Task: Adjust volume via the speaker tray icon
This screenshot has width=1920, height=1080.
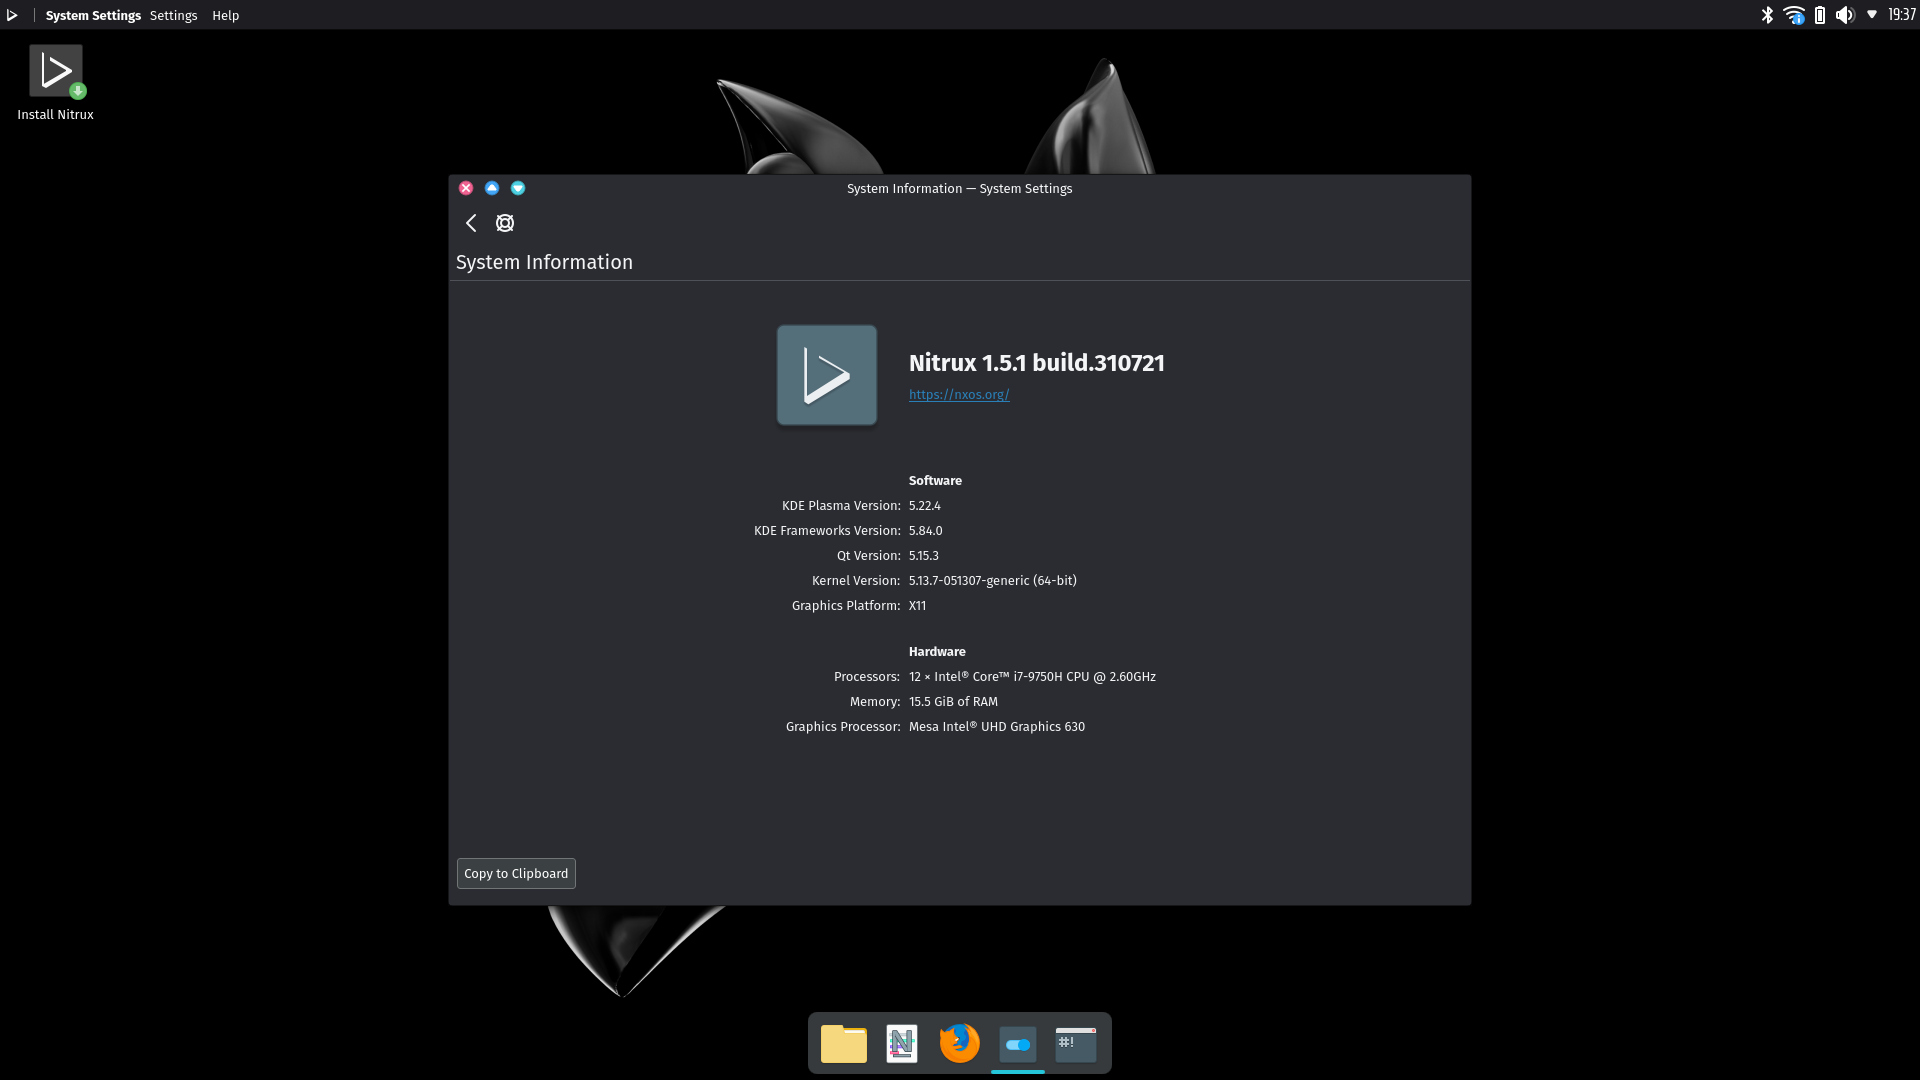Action: [x=1845, y=15]
